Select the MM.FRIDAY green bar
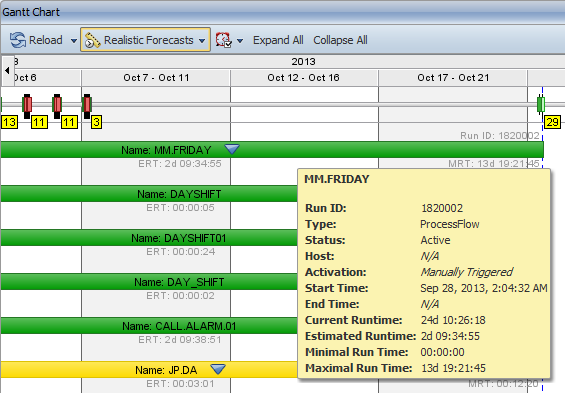This screenshot has width=565, height=393. click(272, 149)
